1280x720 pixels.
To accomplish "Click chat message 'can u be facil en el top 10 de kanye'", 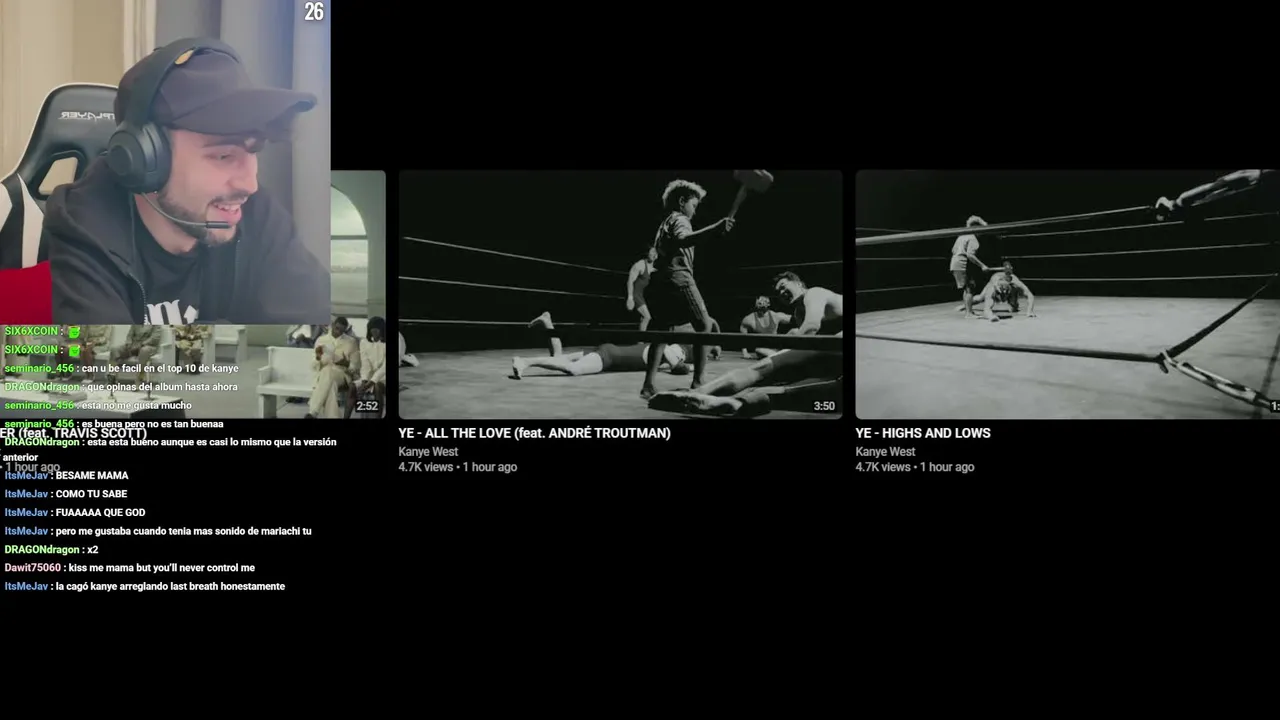I will coord(160,369).
